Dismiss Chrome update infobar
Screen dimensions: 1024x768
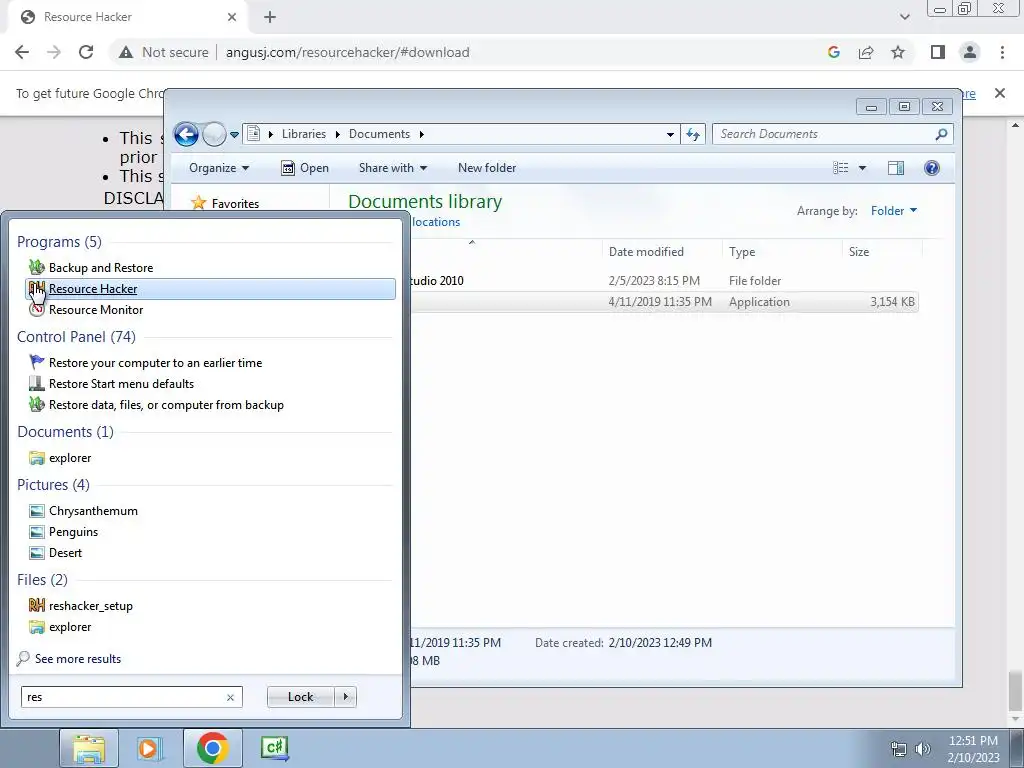1000,93
